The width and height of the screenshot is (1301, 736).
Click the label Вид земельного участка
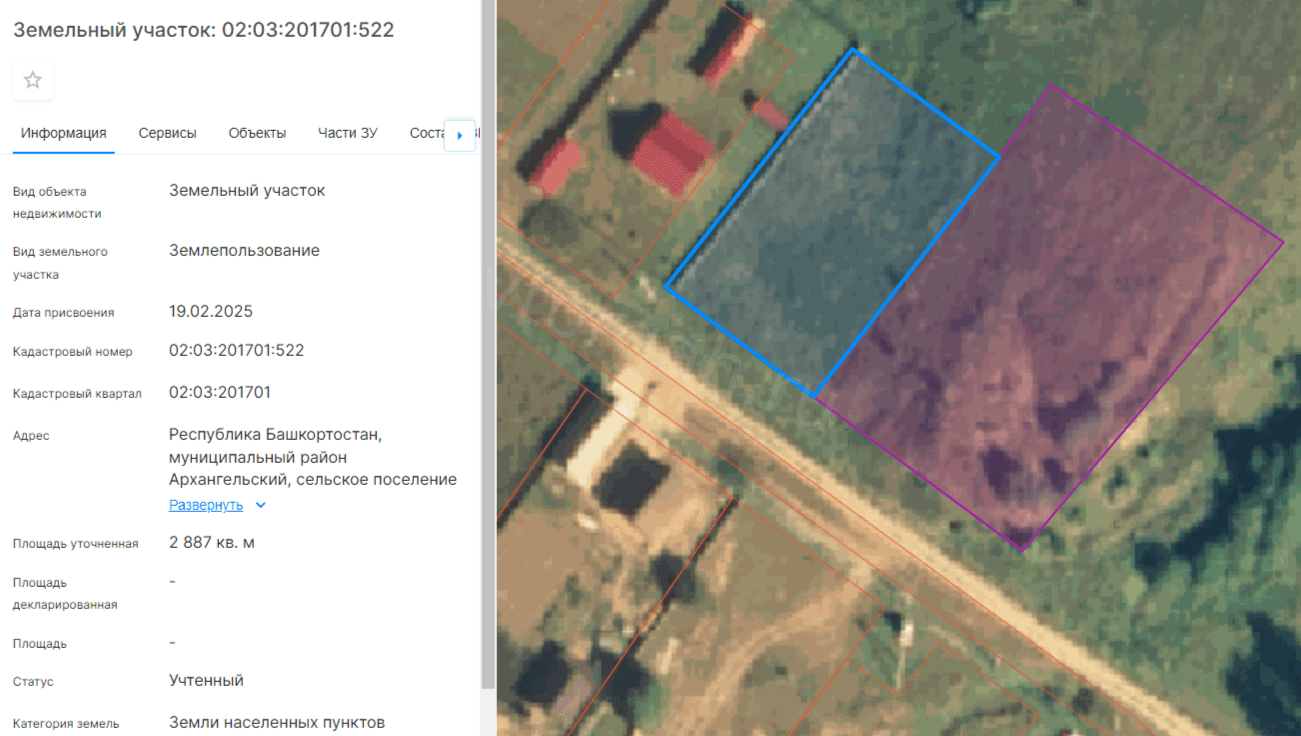60,262
